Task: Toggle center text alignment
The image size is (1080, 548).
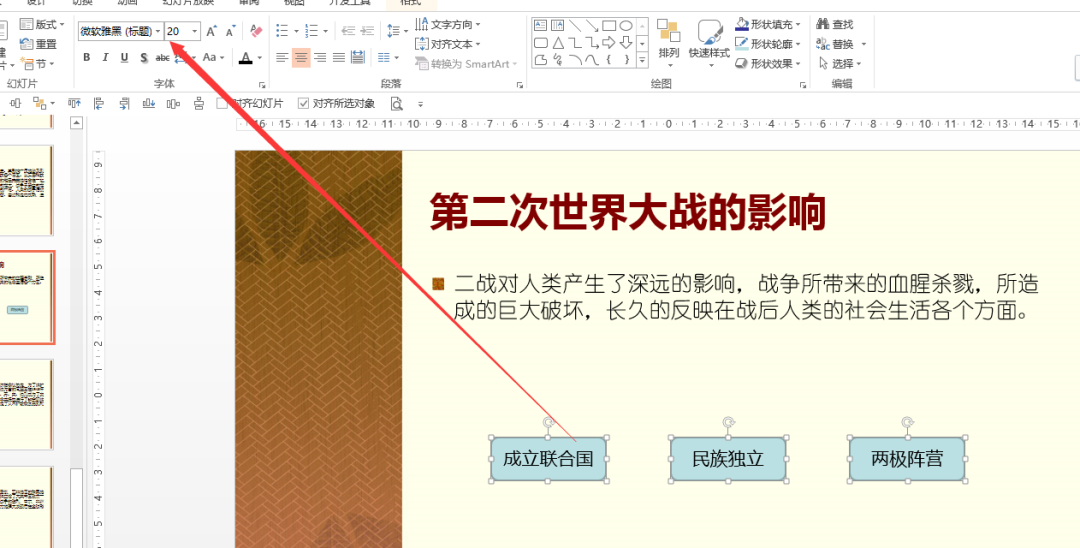Action: click(x=301, y=57)
